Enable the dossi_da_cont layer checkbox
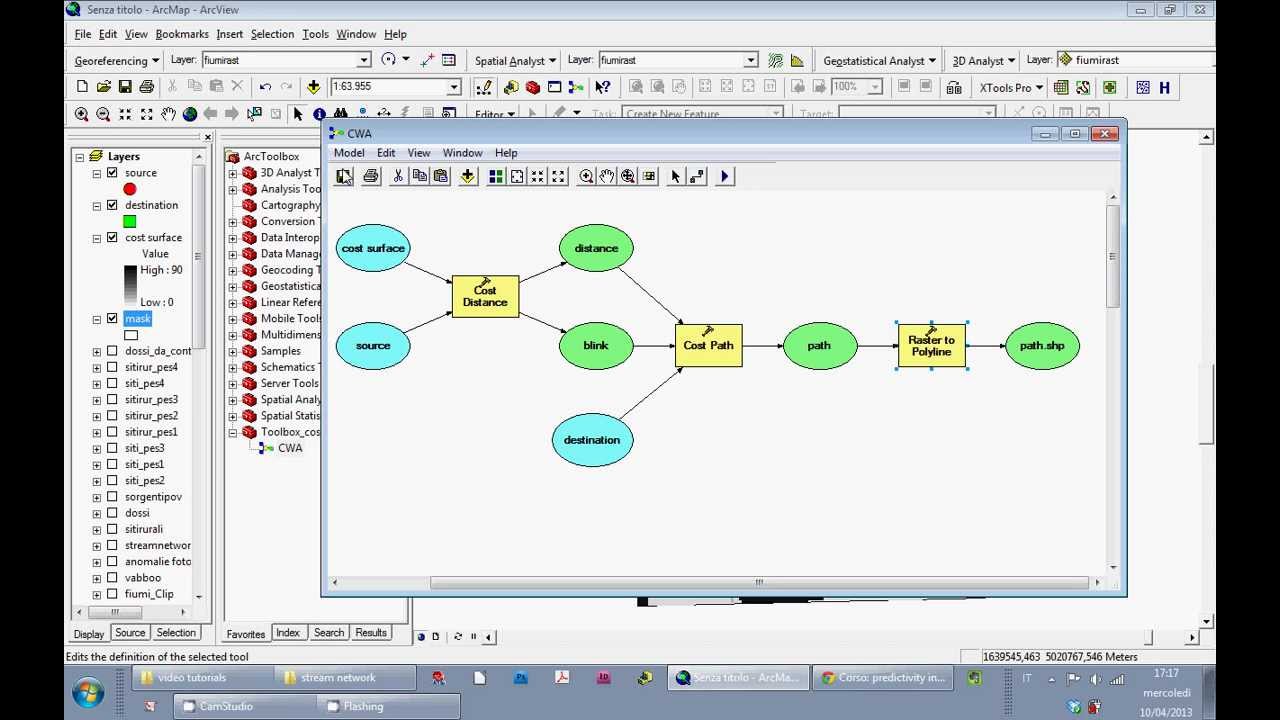1280x720 pixels. [x=112, y=351]
